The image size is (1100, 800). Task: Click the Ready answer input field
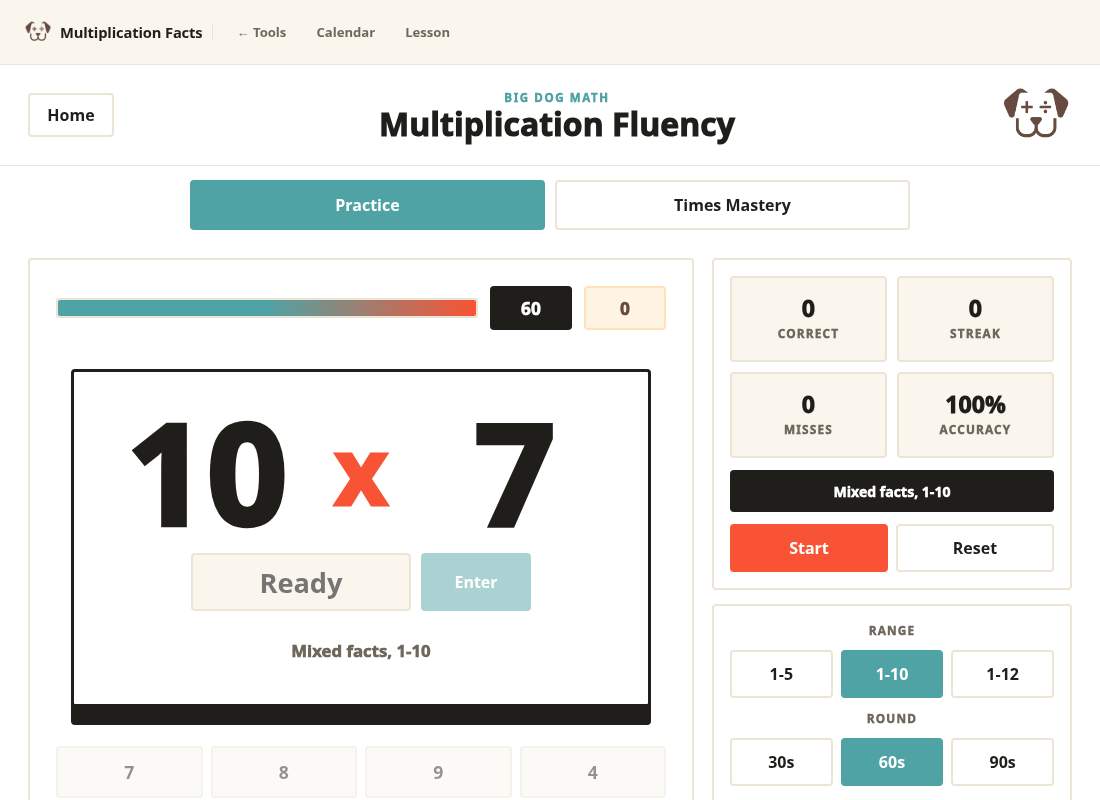[301, 582]
